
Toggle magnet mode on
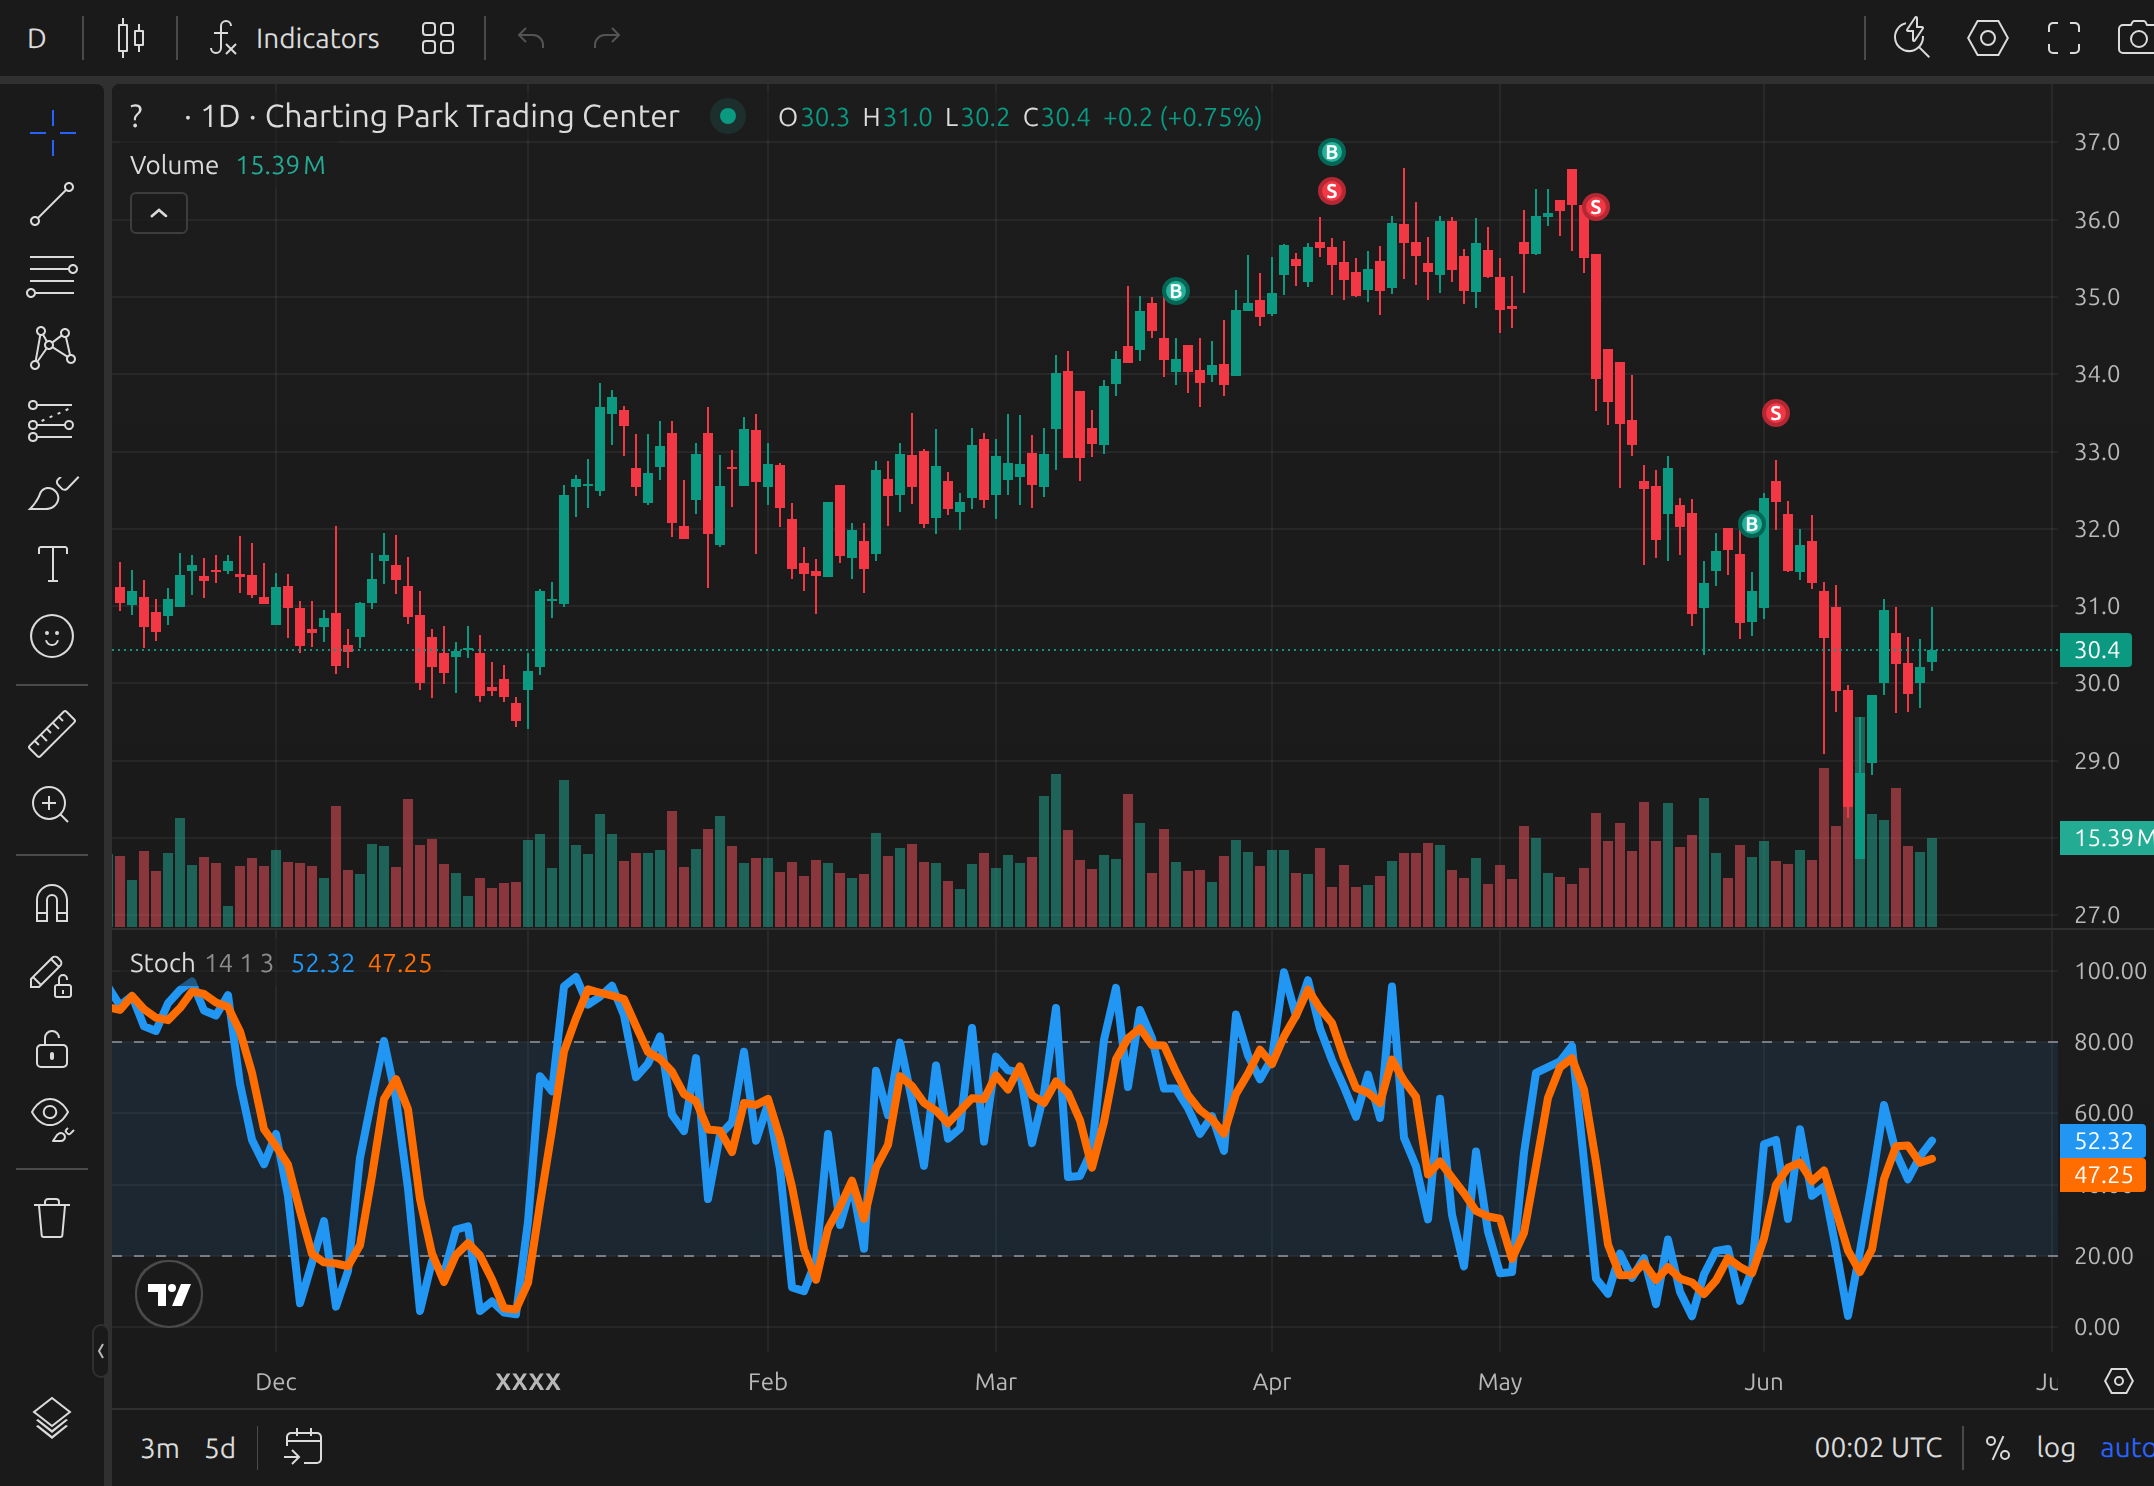click(x=52, y=904)
